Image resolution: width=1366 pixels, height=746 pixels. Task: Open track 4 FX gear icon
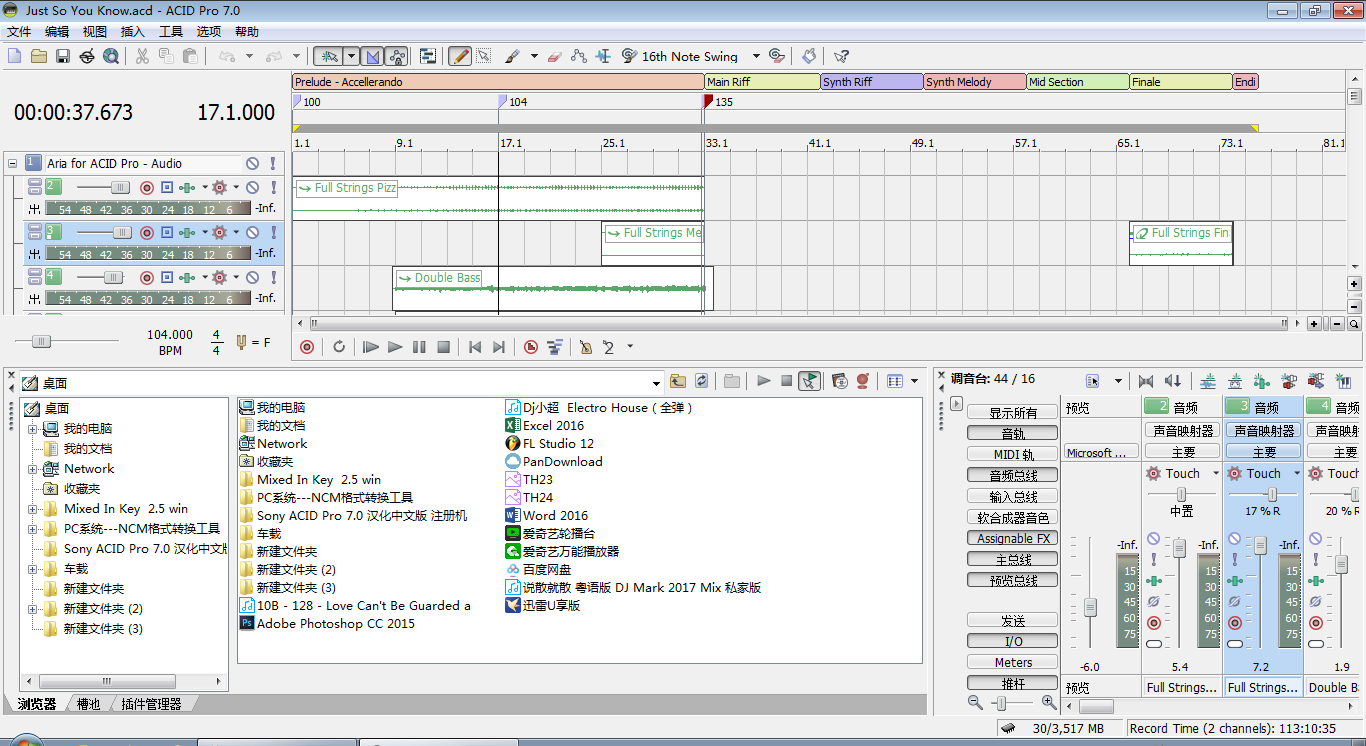pyautogui.click(x=220, y=277)
